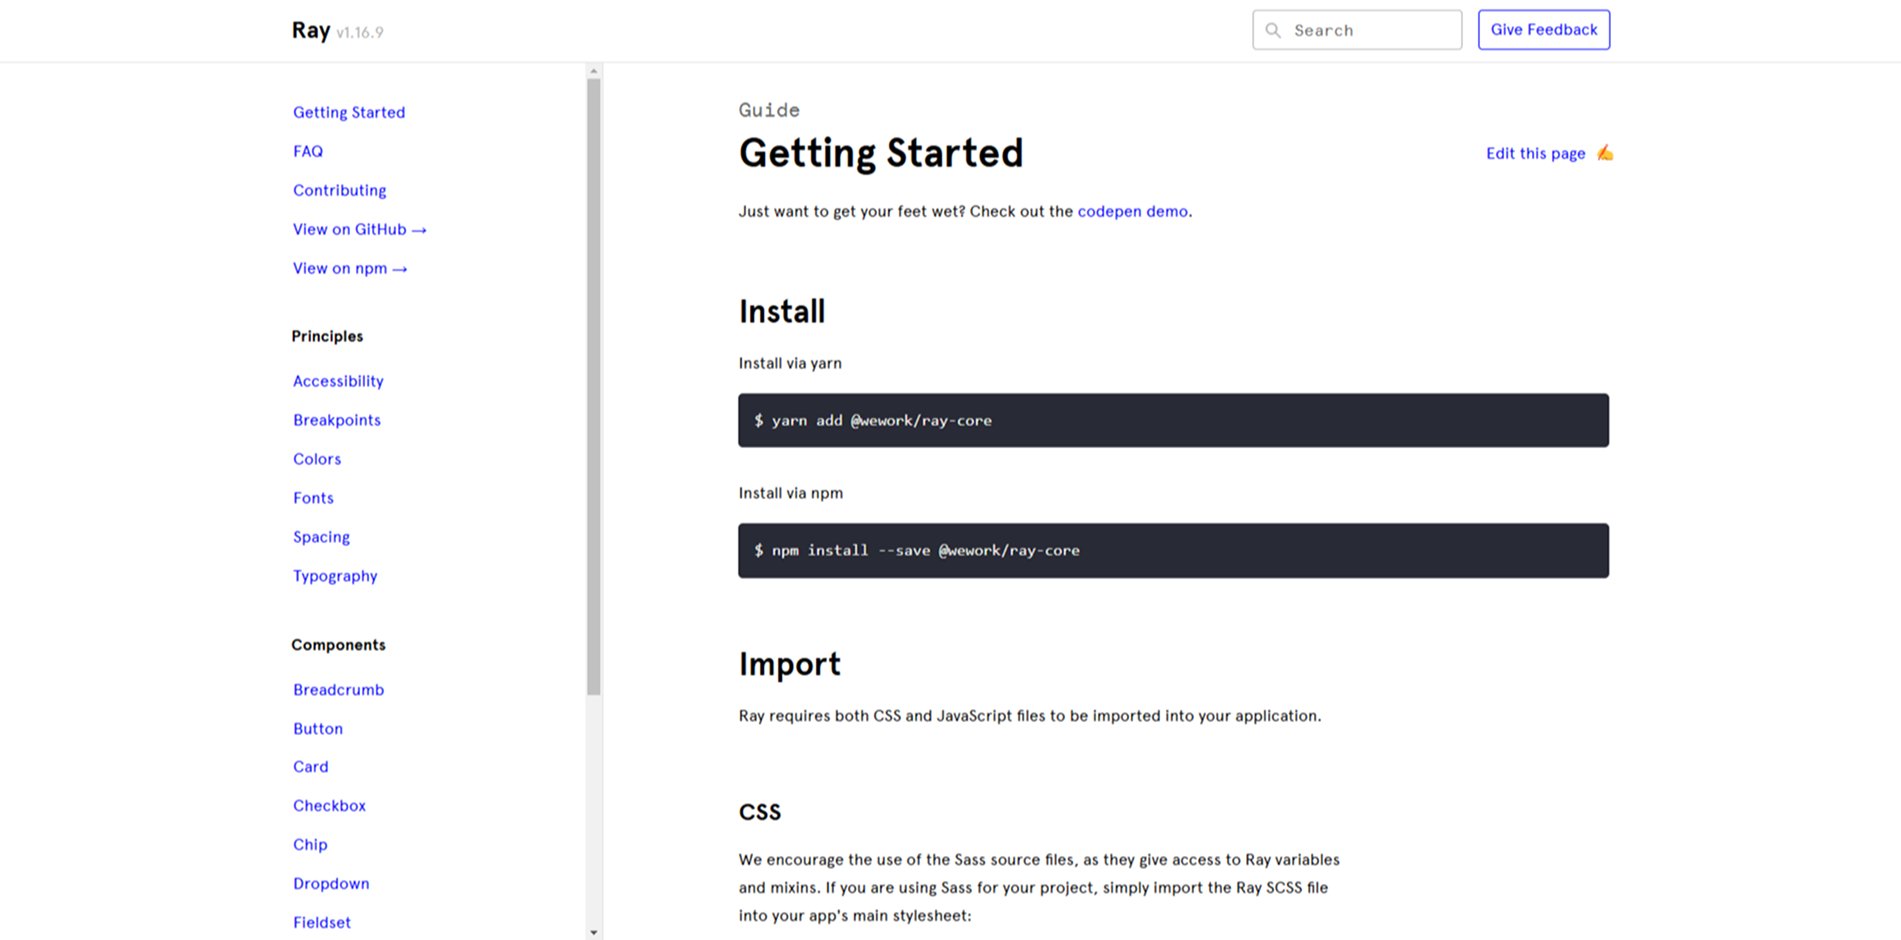This screenshot has width=1901, height=940.
Task: Open View on GitHub link
Action: click(x=360, y=229)
